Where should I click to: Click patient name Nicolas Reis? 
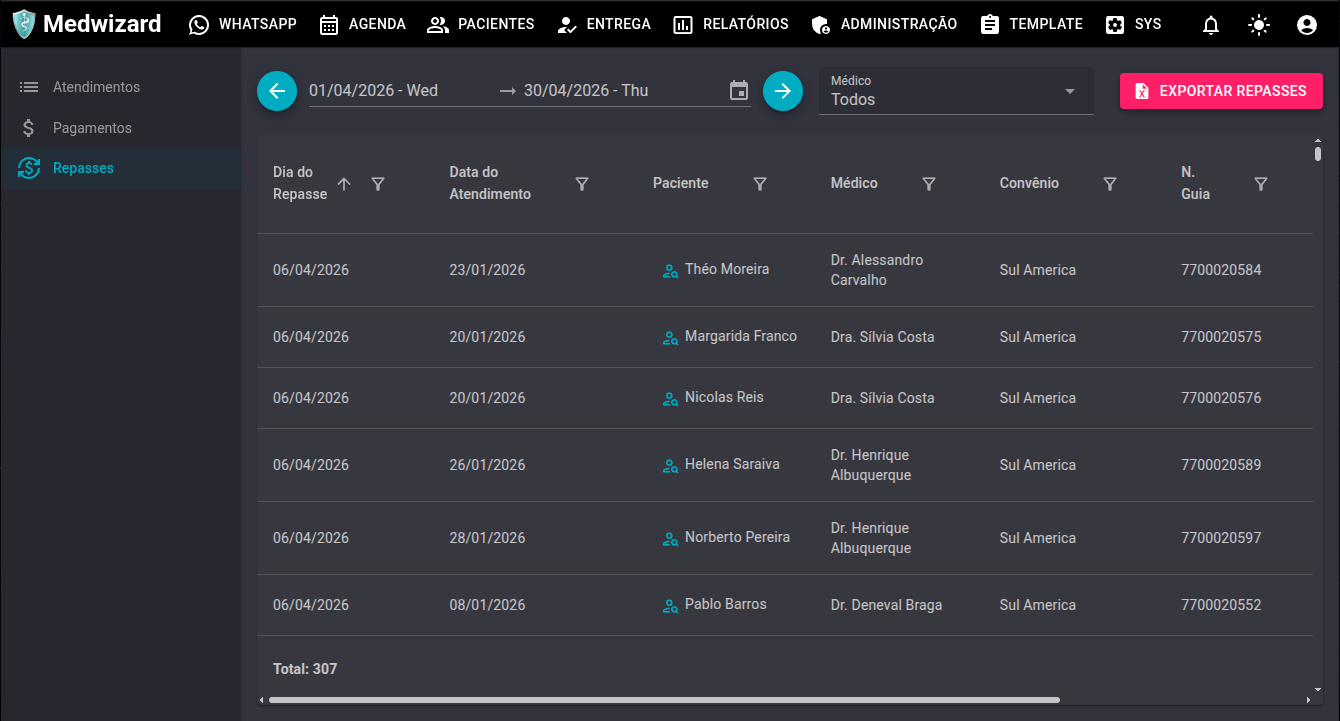point(724,397)
